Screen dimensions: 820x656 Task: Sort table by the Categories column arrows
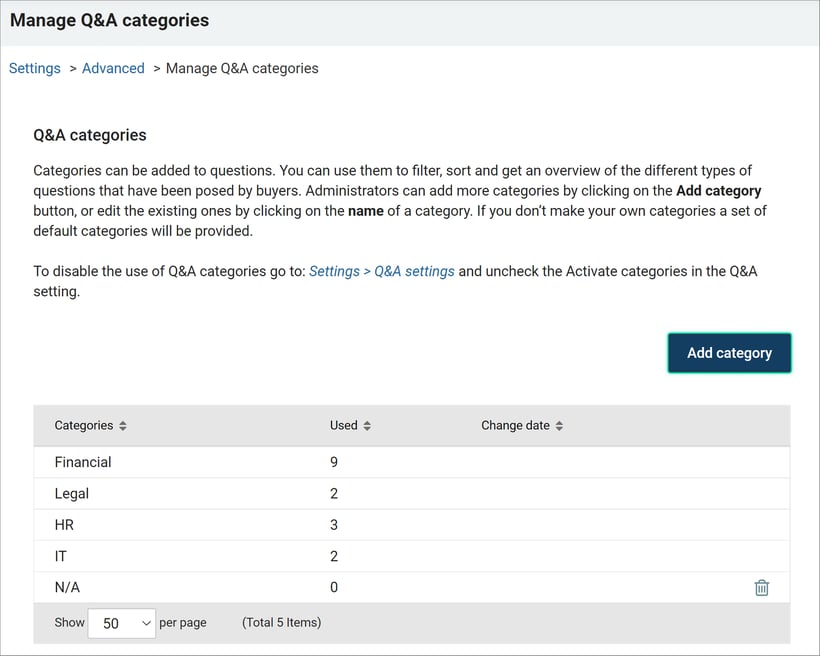[x=122, y=425]
